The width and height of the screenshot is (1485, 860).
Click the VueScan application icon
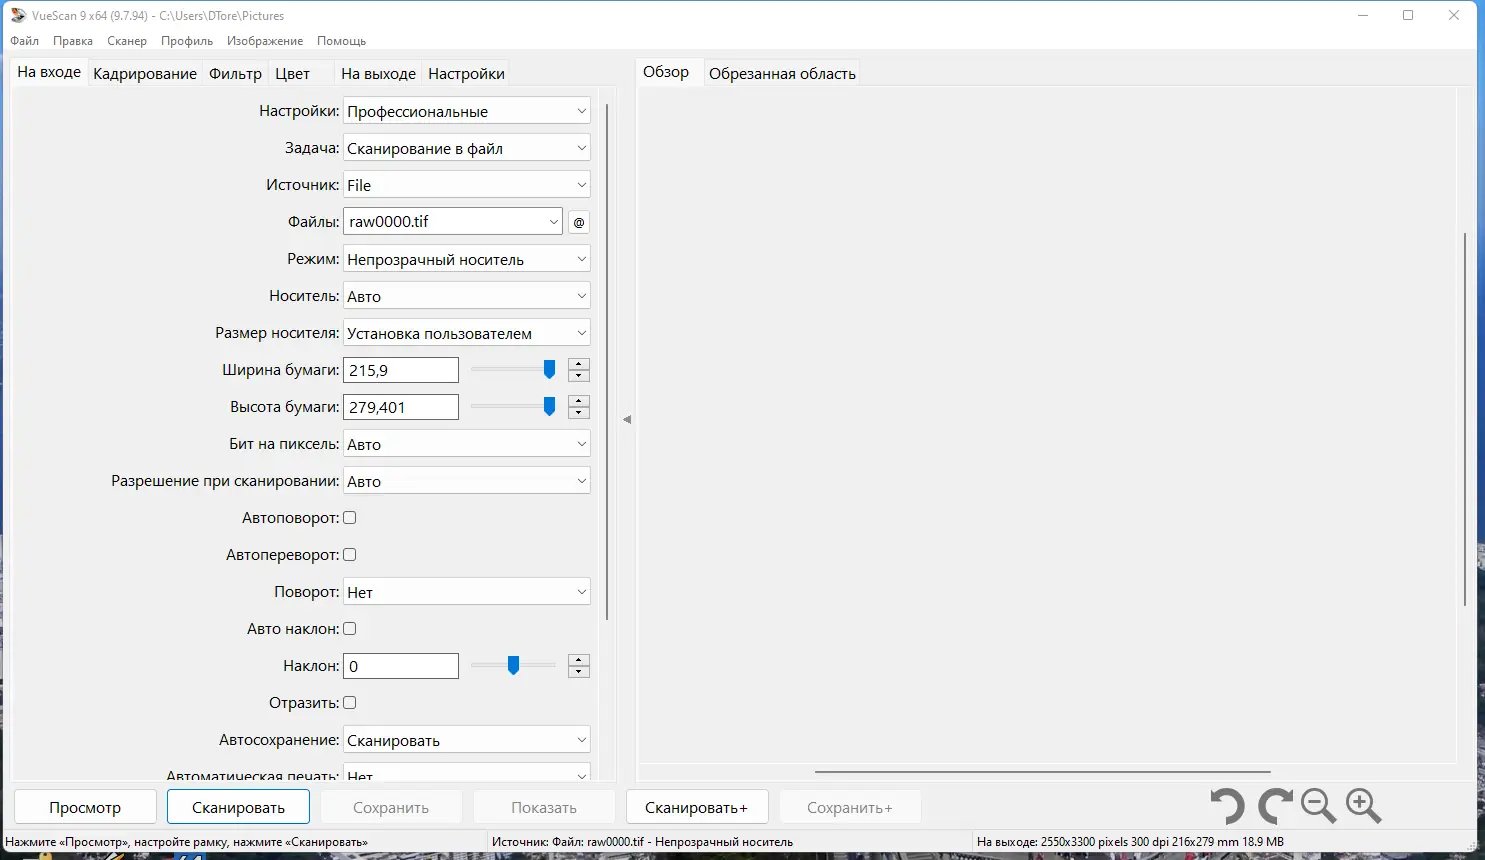[18, 15]
